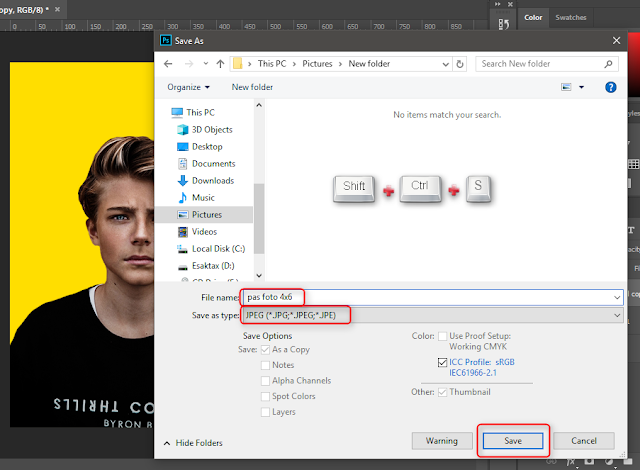Screen dimensions: 640x470
Task: Refresh the New folder location
Action: coord(460,64)
